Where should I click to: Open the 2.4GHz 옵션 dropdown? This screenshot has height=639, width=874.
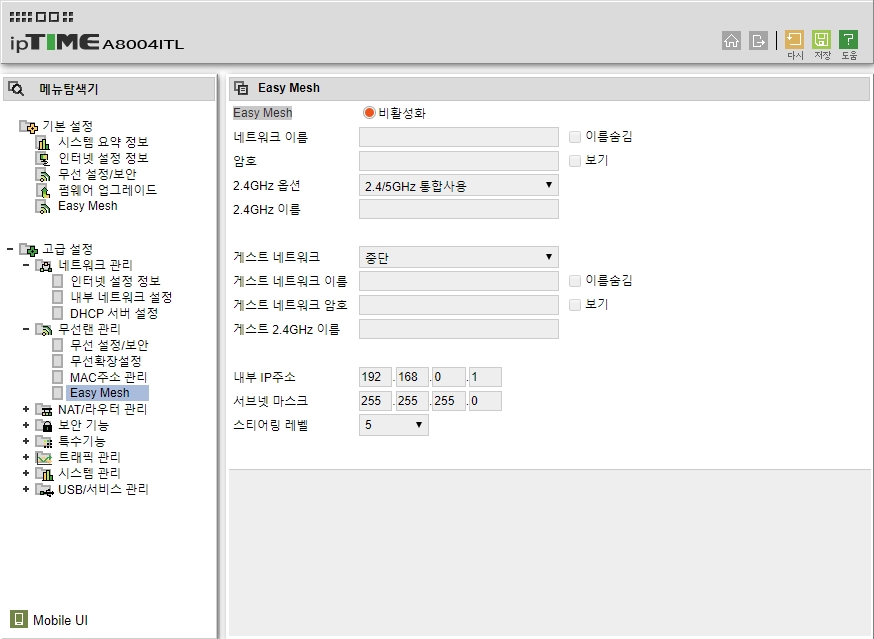[459, 185]
